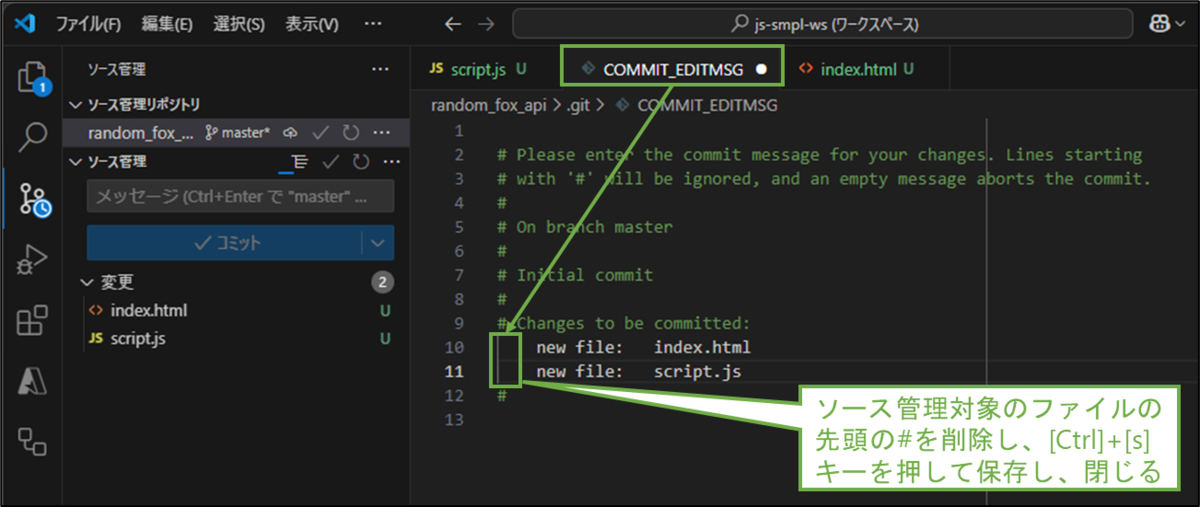
Task: Click COMMIT_EDITMSG in the breadcrumb
Action: point(707,104)
